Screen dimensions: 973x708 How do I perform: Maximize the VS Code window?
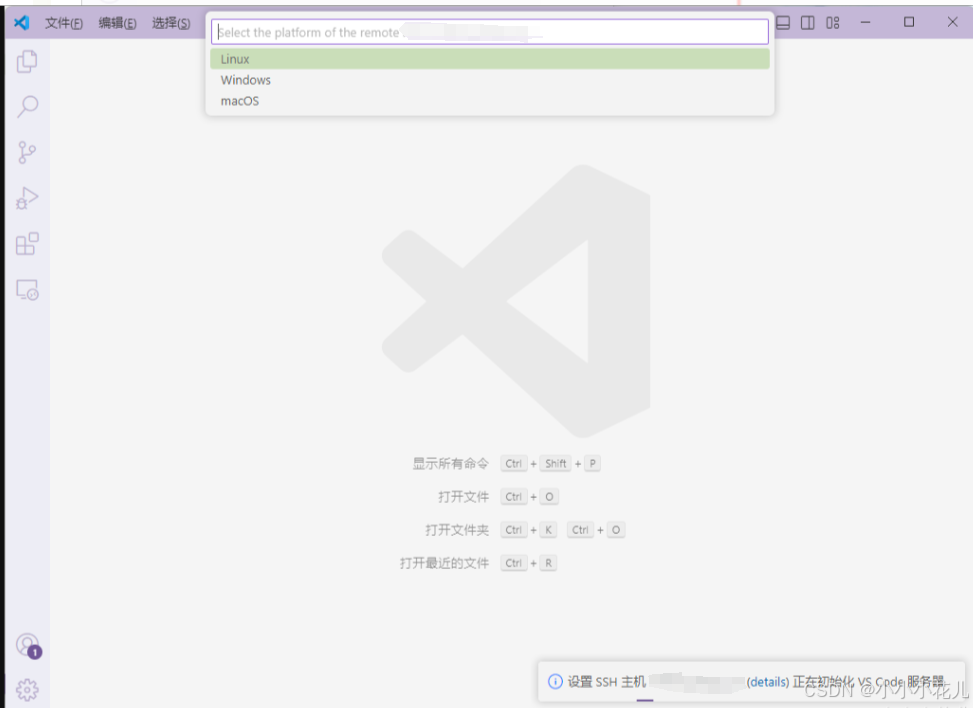908,22
